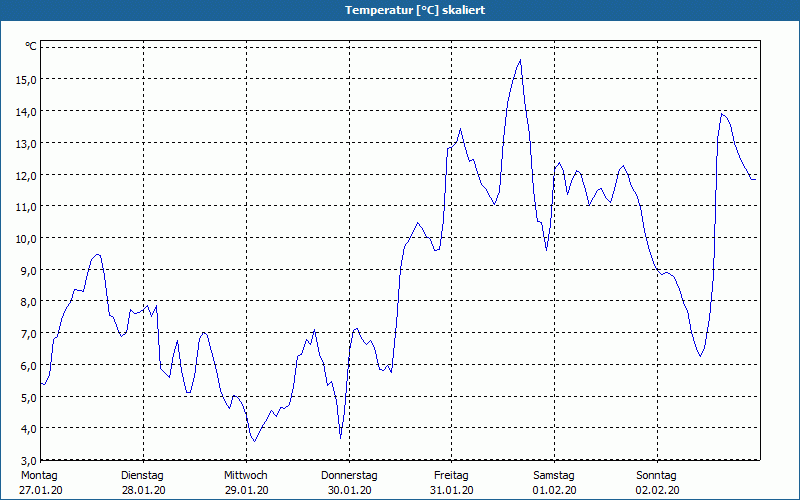Click the Montag day label
Image resolution: width=800 pixels, height=500 pixels.
(x=39, y=475)
